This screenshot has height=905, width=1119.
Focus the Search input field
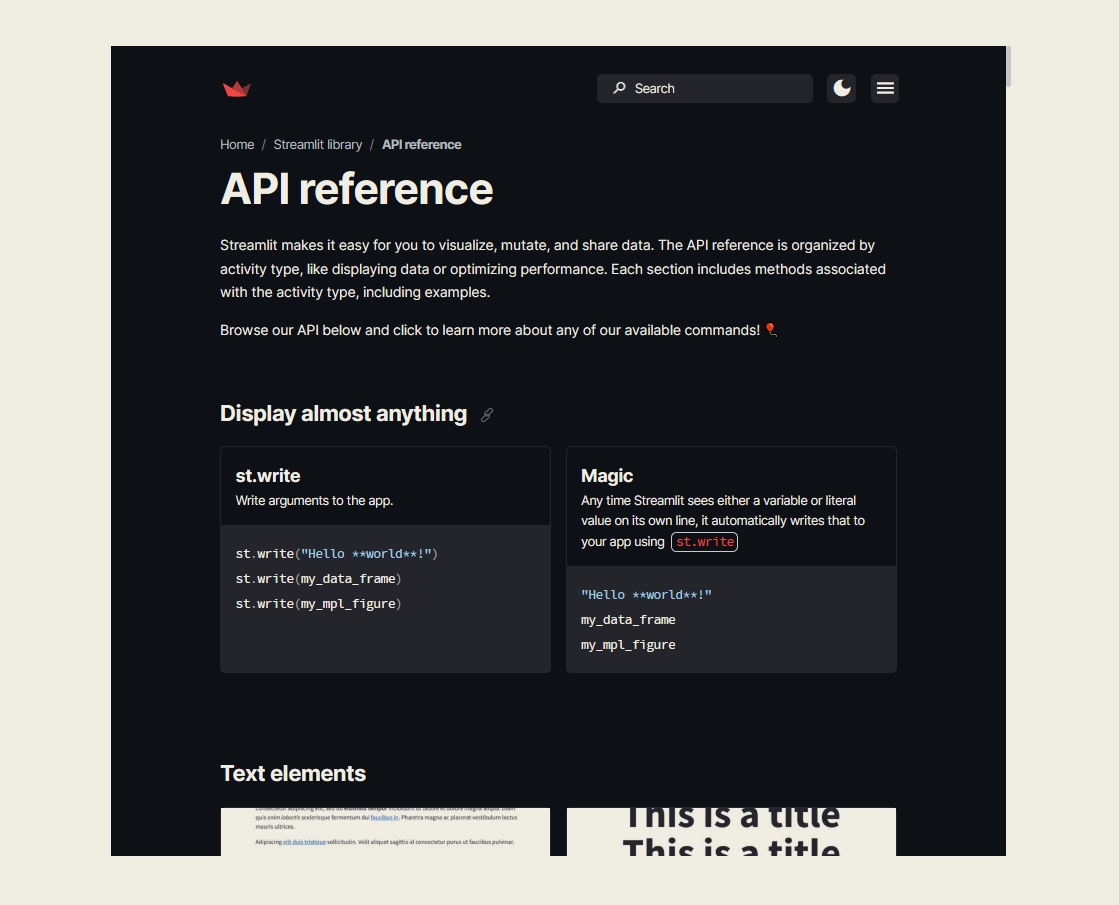click(x=704, y=89)
